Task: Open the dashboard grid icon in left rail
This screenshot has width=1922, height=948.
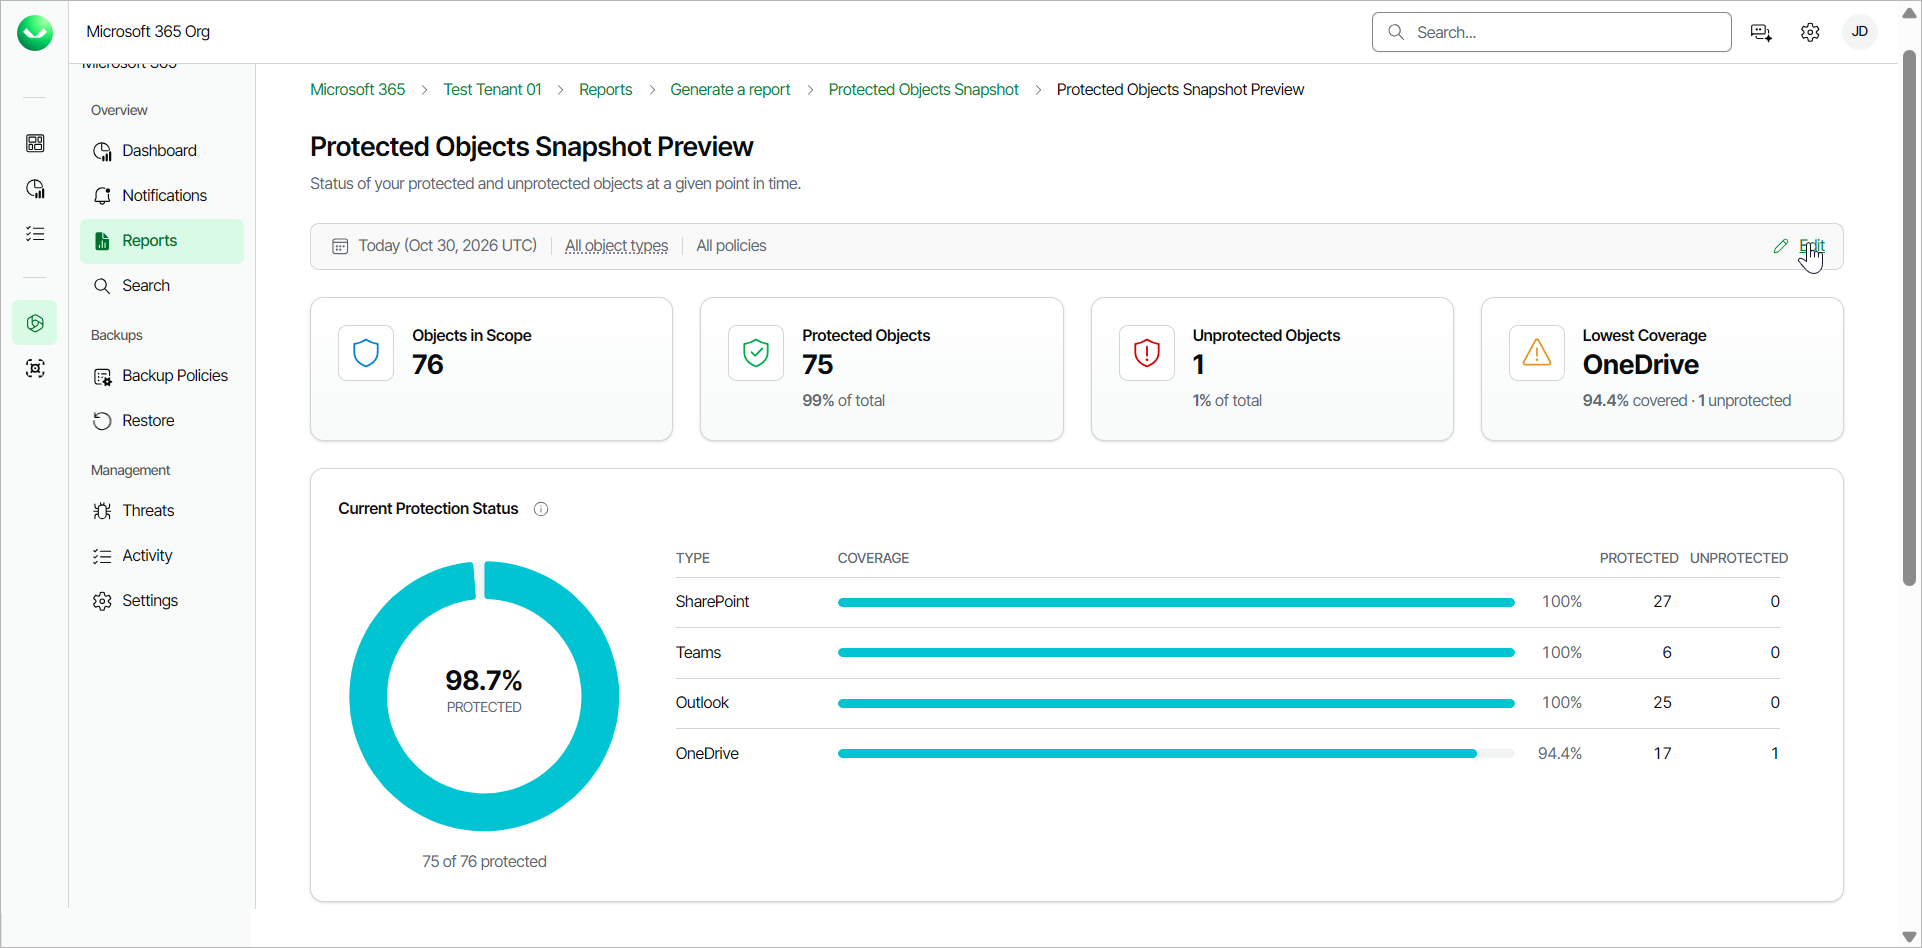Action: click(35, 144)
